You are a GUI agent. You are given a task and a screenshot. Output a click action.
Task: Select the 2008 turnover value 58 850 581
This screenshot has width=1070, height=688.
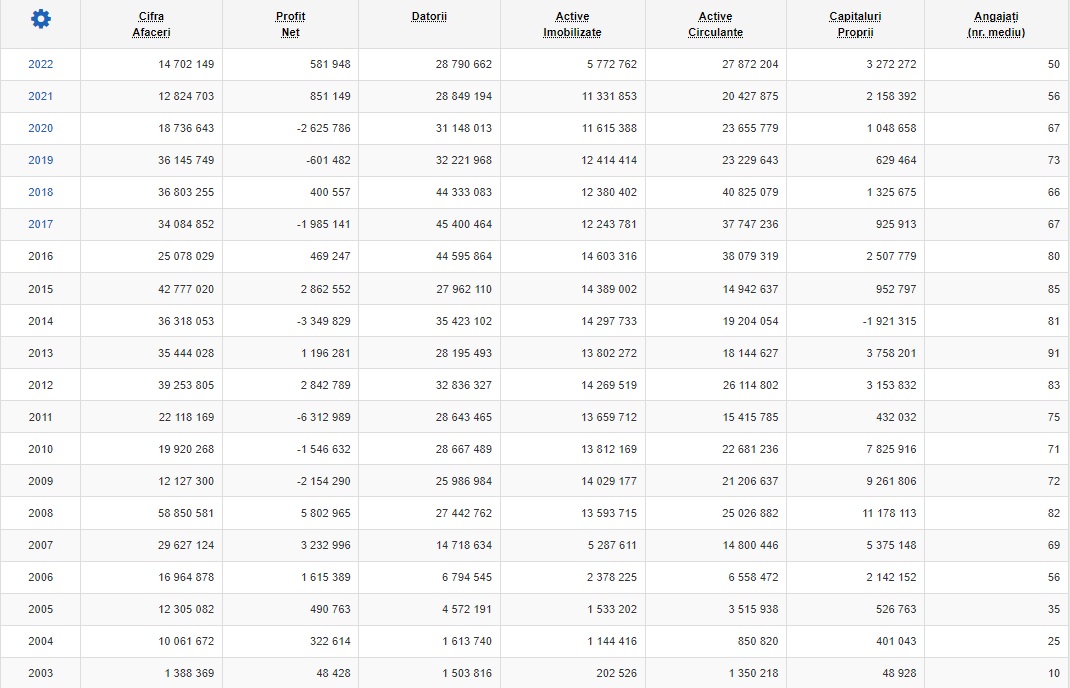tap(186, 513)
